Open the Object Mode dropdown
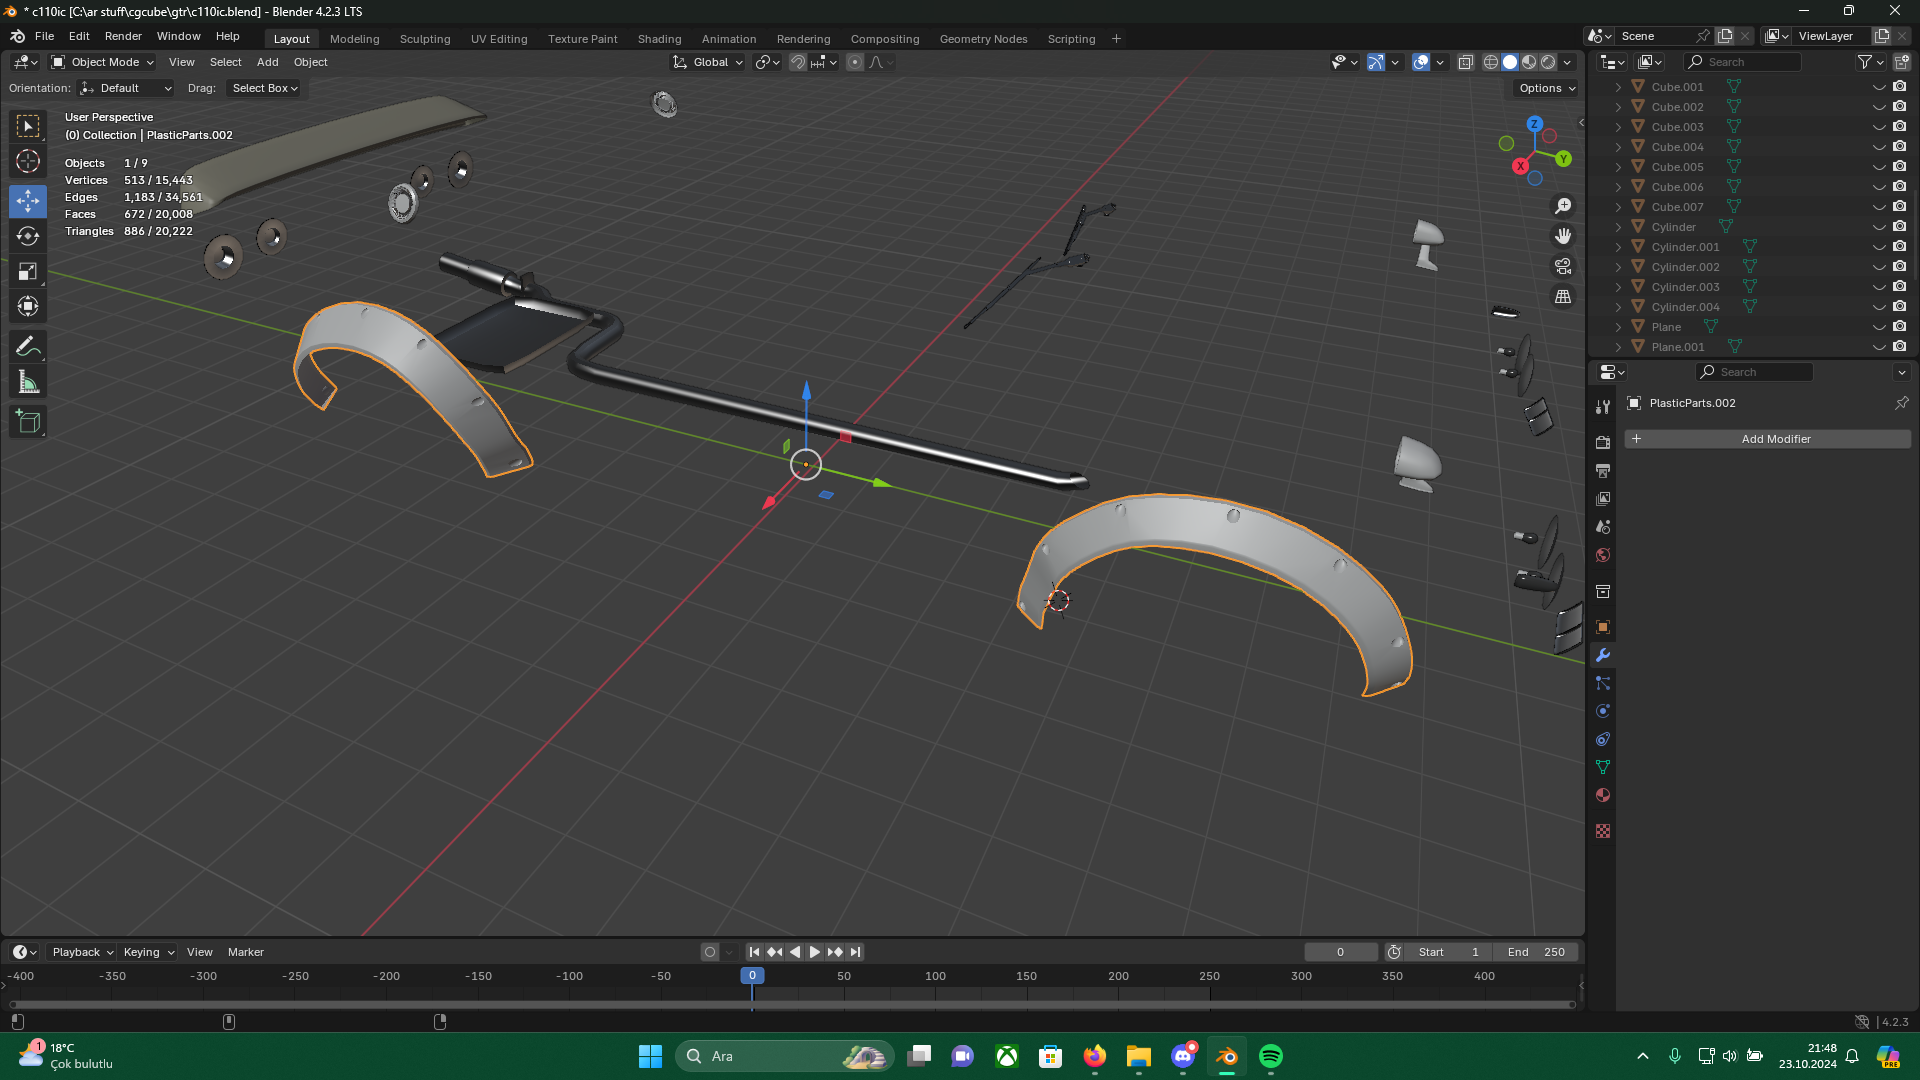1920x1080 pixels. (x=103, y=62)
